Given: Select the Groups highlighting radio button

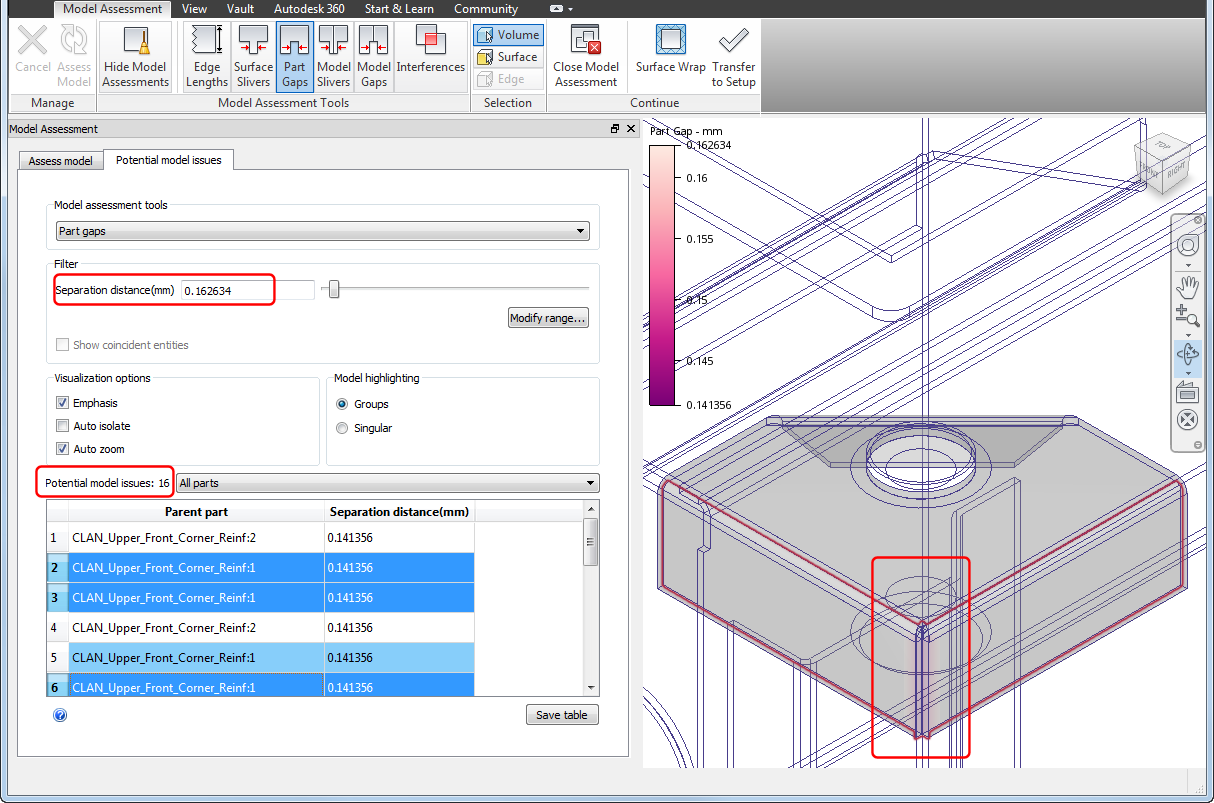Looking at the screenshot, I should 343,404.
